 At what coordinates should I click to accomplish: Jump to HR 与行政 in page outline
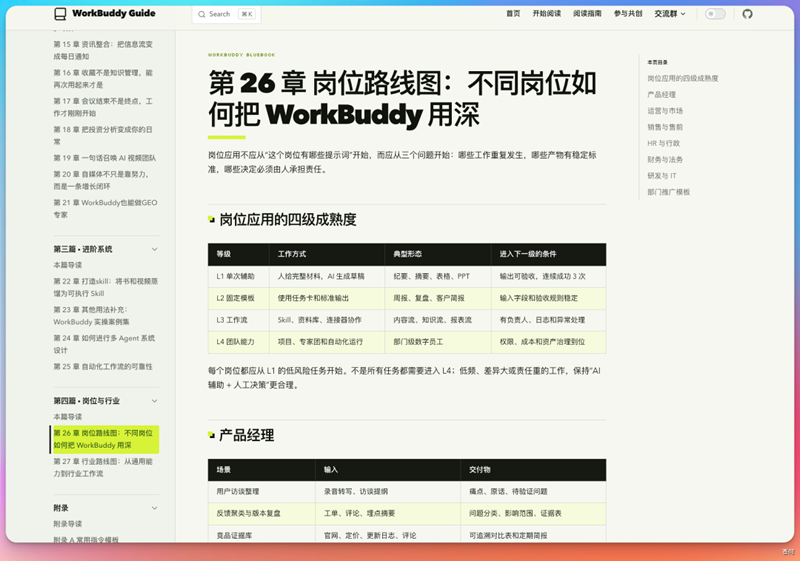tap(663, 143)
